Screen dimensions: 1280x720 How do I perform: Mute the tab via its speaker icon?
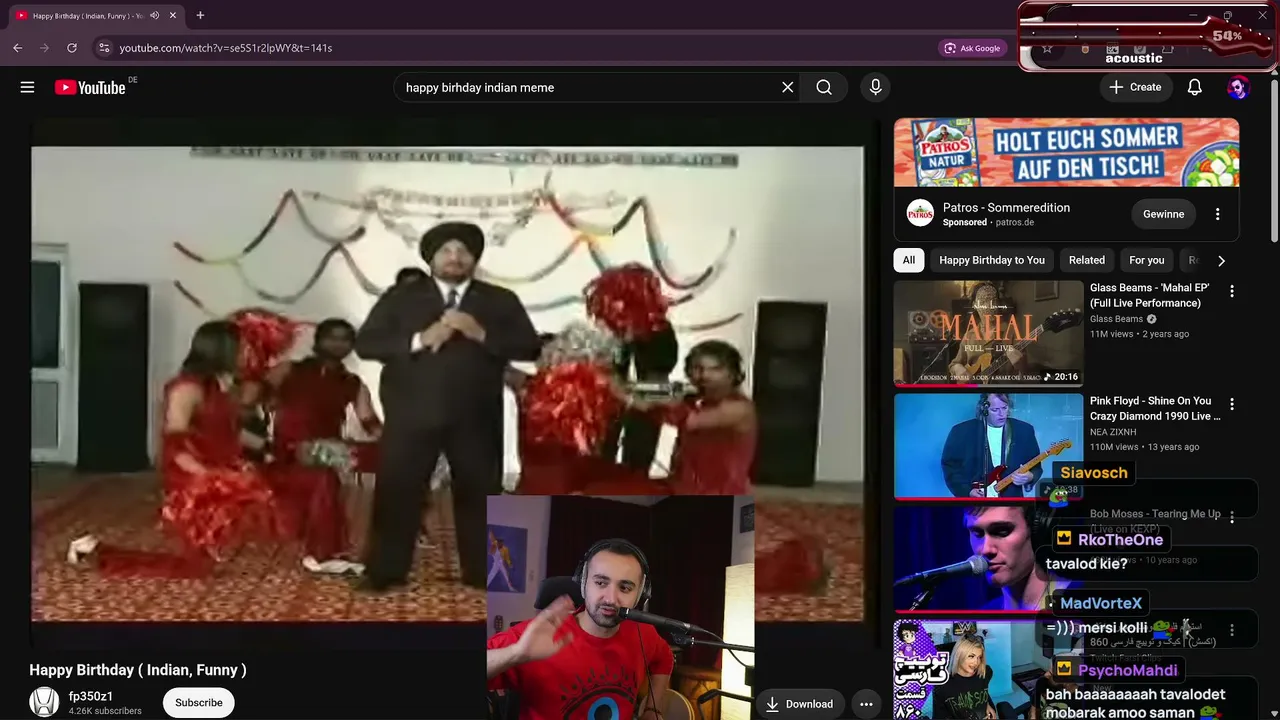click(154, 15)
